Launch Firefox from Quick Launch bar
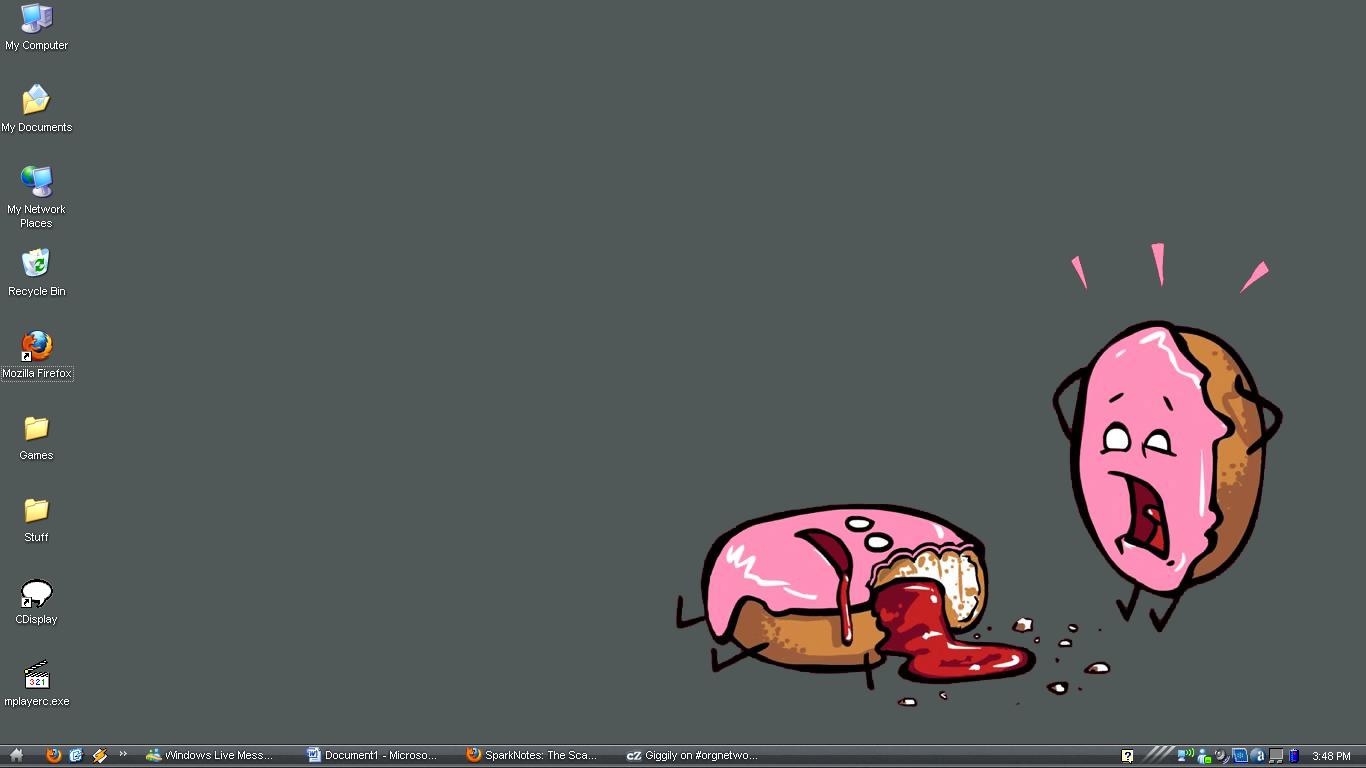 coord(54,755)
